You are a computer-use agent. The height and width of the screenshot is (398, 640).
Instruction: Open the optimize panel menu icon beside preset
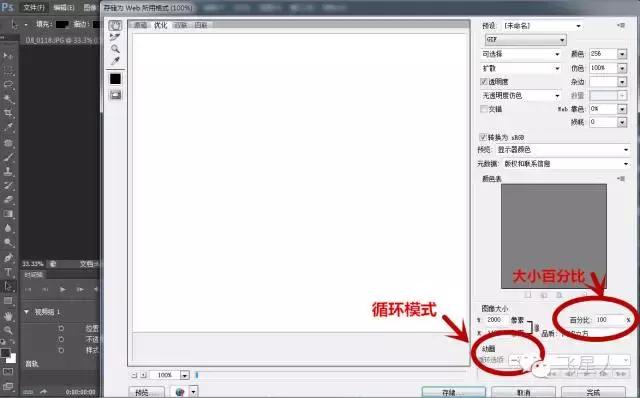621,26
